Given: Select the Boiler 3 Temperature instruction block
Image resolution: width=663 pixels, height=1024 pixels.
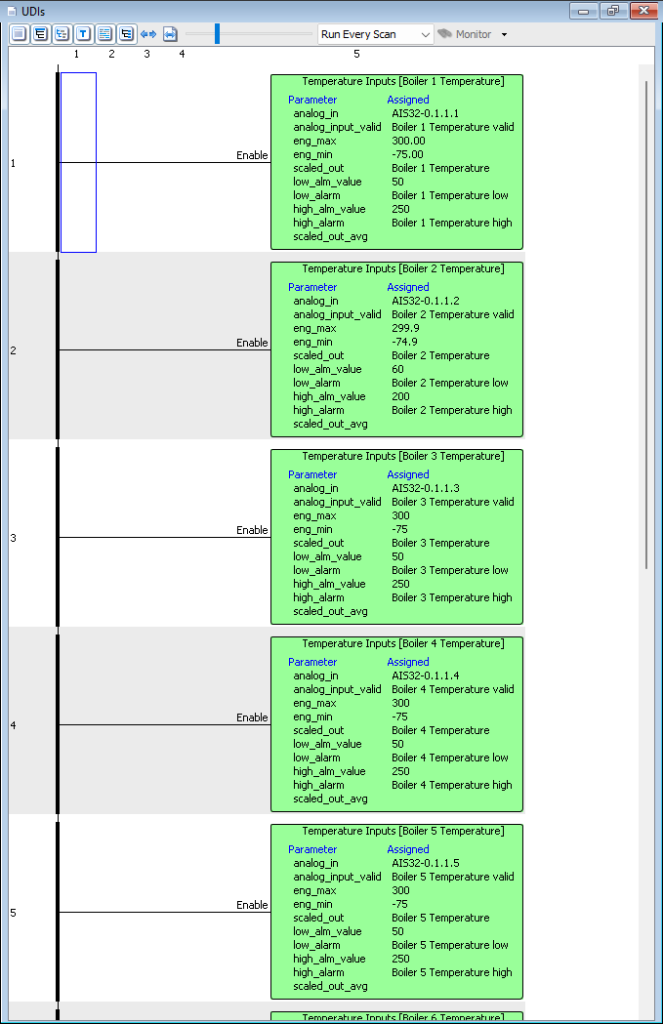Looking at the screenshot, I should (397, 536).
